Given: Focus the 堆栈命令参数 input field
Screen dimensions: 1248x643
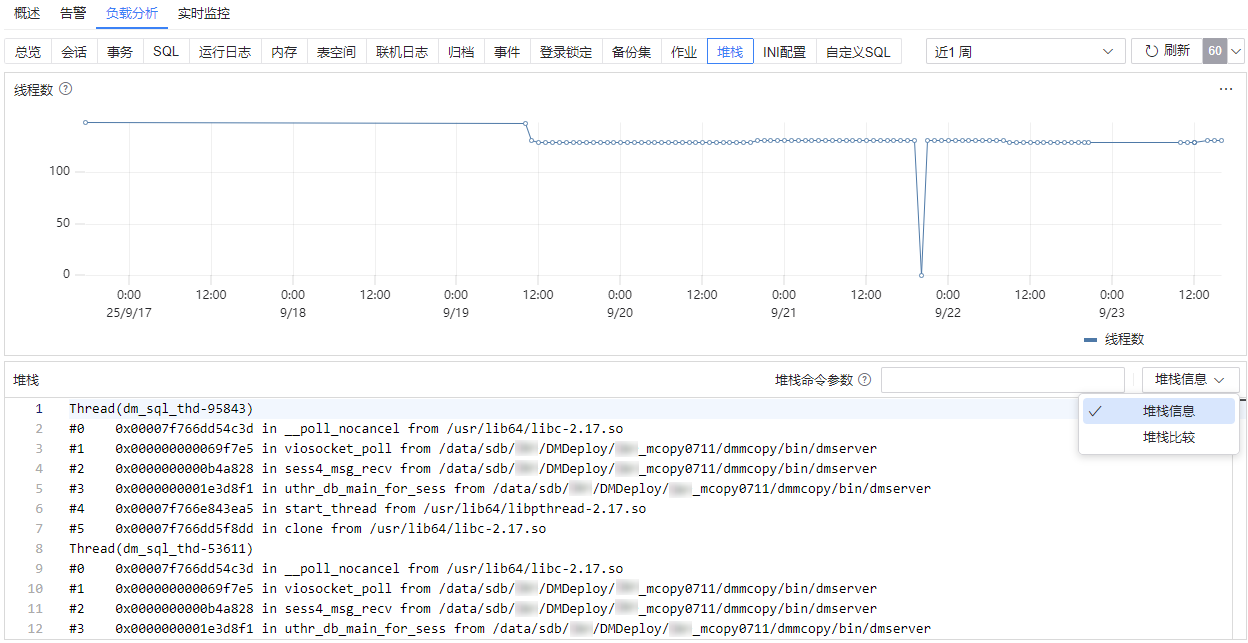Looking at the screenshot, I should tap(1003, 380).
